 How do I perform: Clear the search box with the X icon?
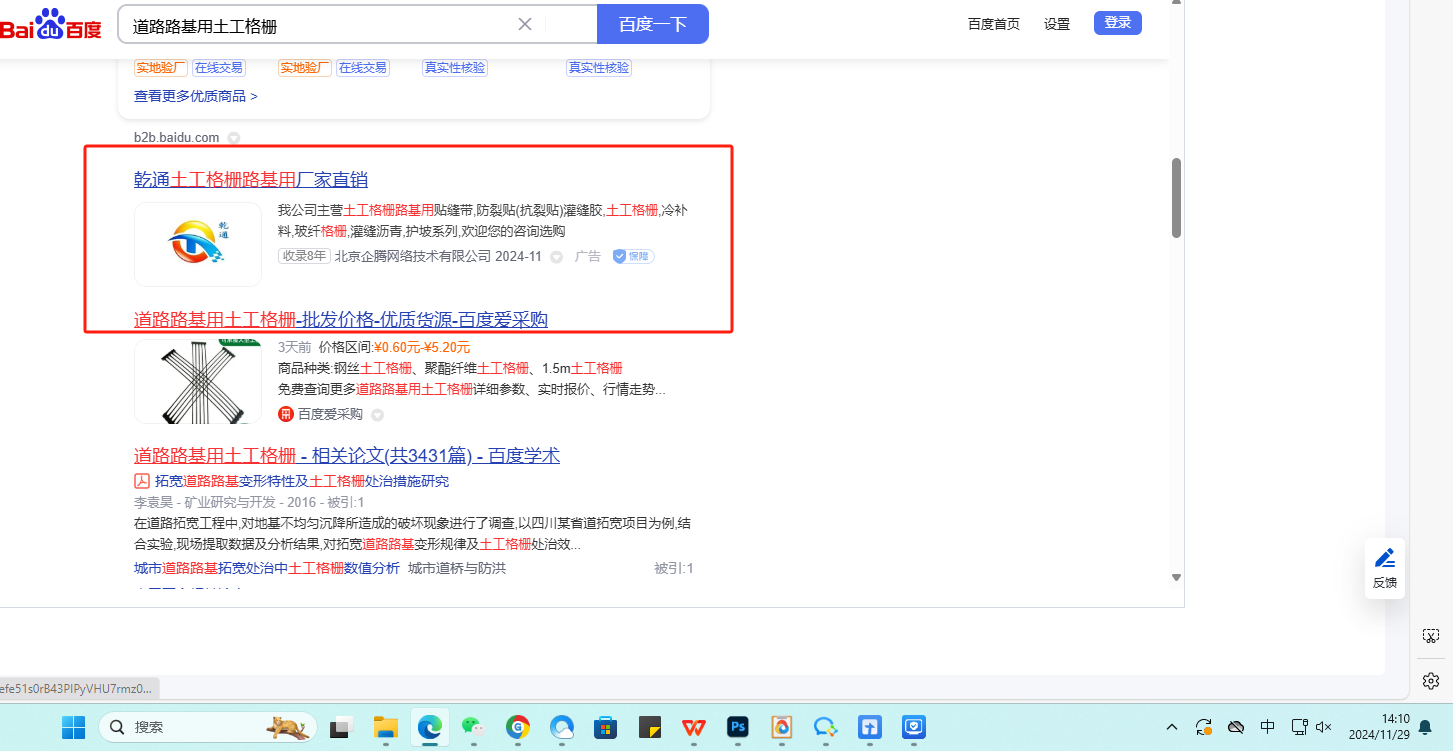[524, 24]
